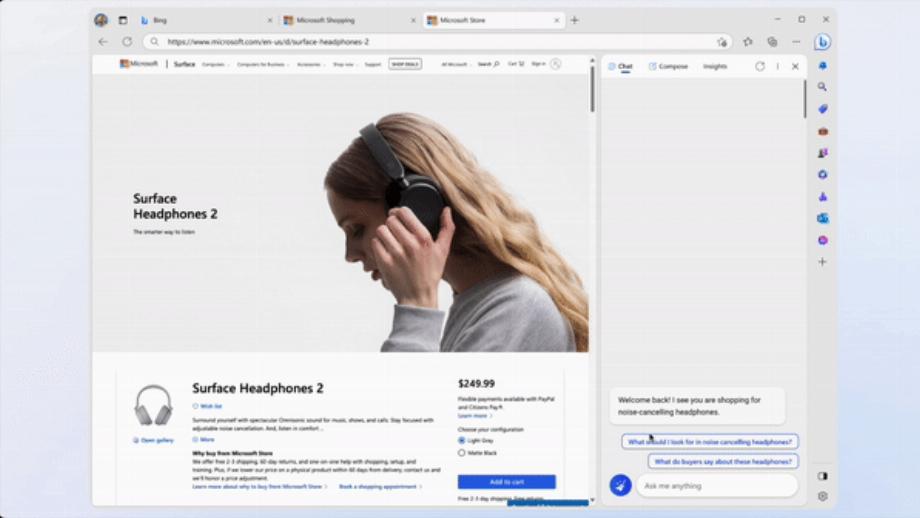
Task: Open the Microsoft 365 icon in sidebar
Action: tap(823, 174)
